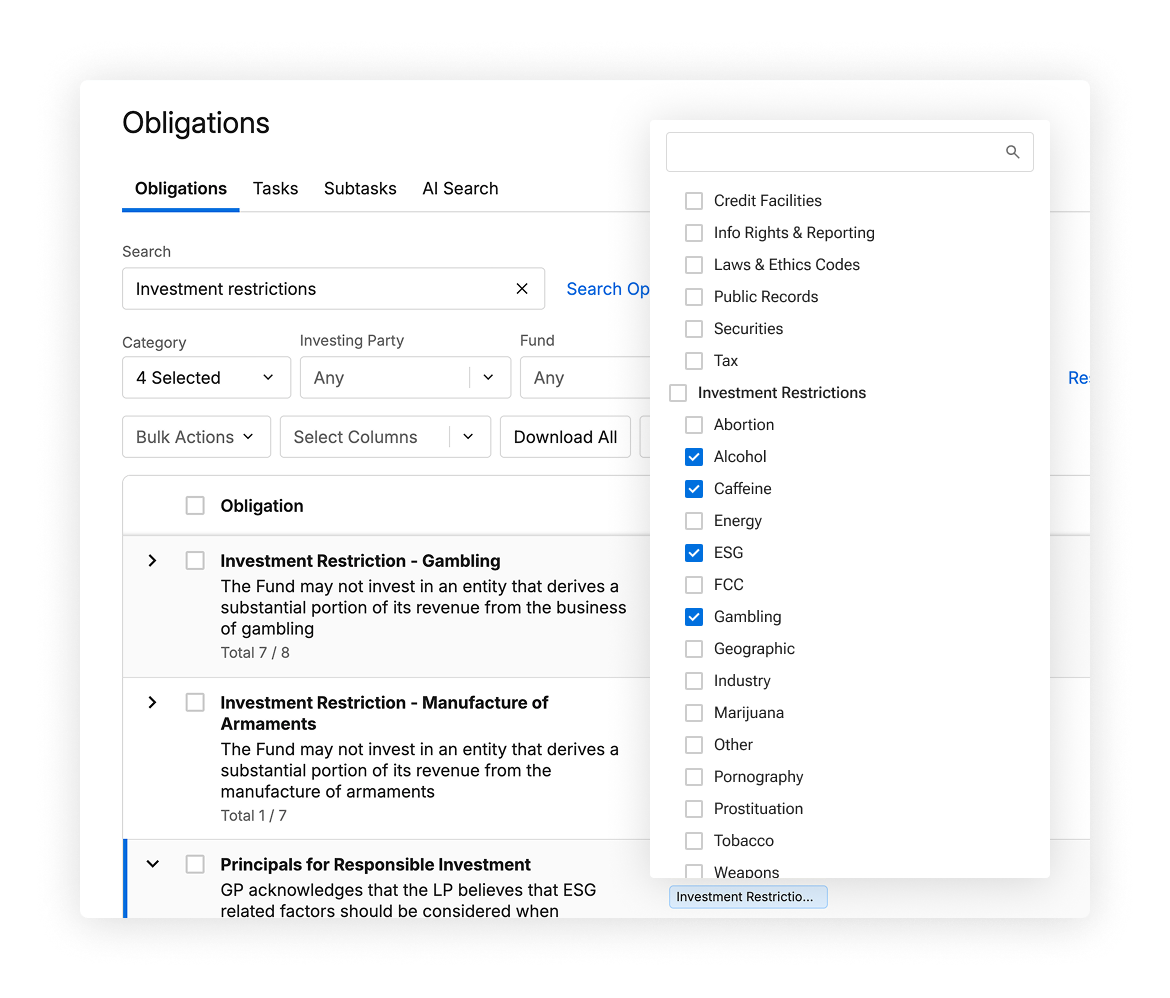Uncheck the Gambling category checkbox

coord(694,617)
